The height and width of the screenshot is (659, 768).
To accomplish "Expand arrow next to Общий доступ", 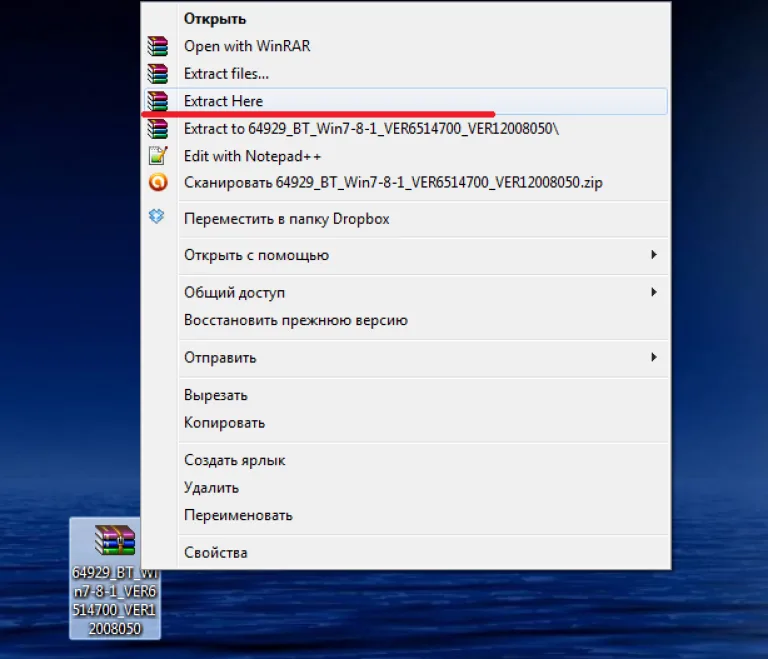I will pos(654,292).
